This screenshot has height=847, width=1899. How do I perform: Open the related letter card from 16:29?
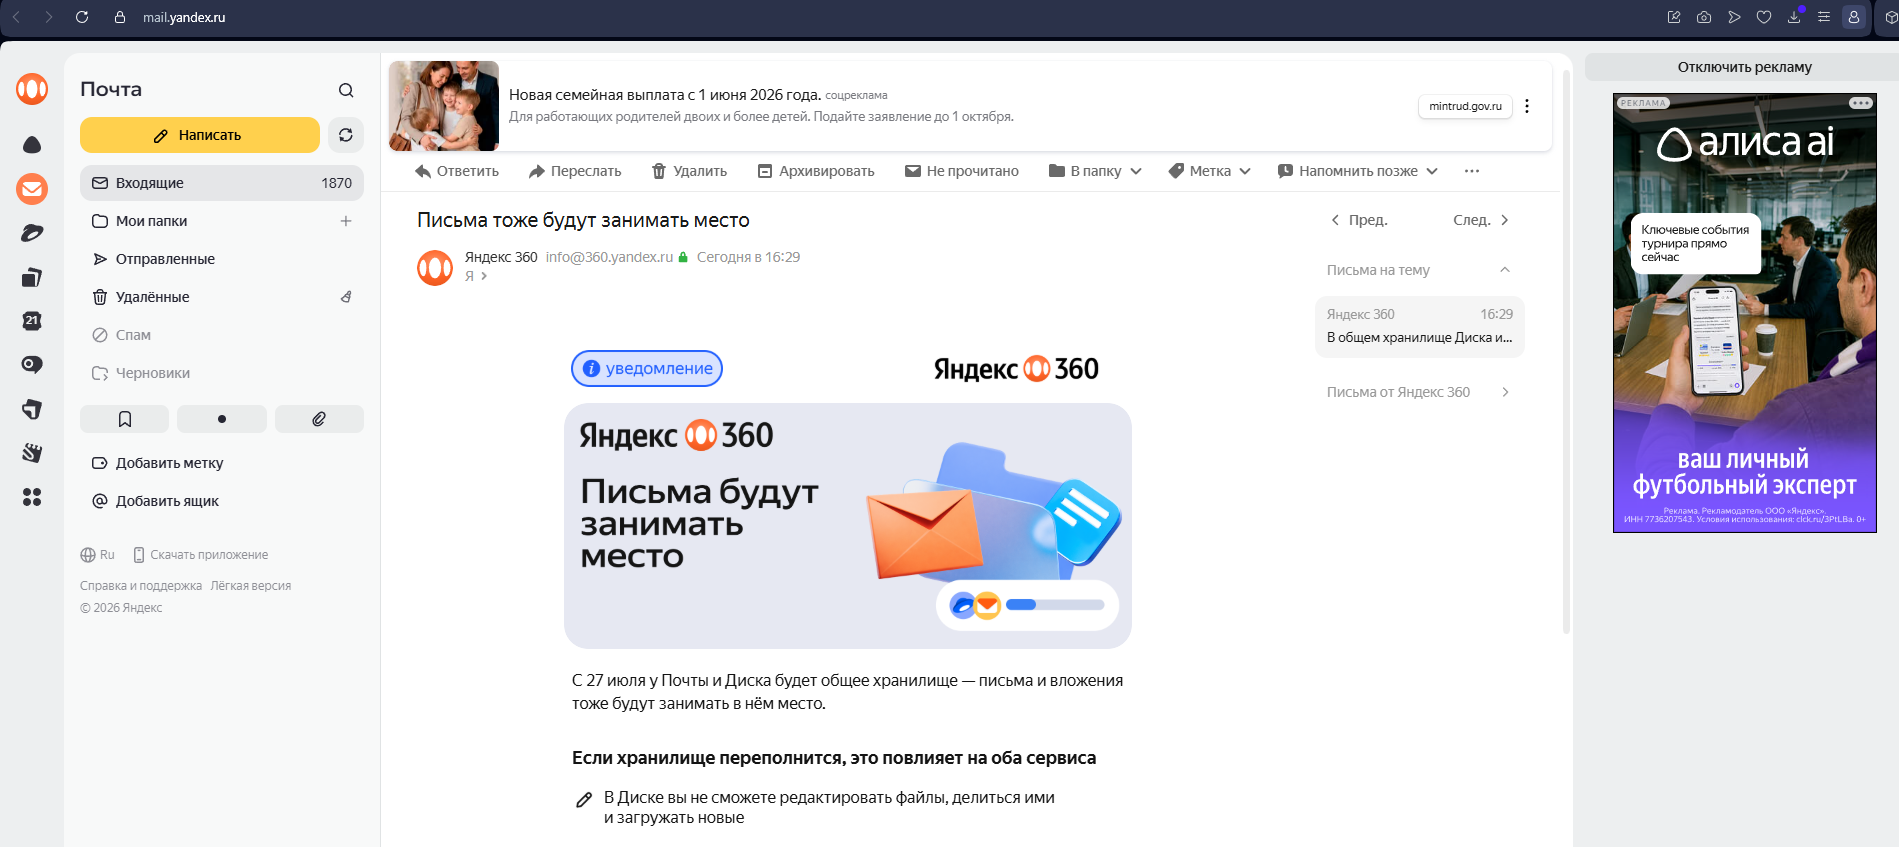coord(1419,326)
